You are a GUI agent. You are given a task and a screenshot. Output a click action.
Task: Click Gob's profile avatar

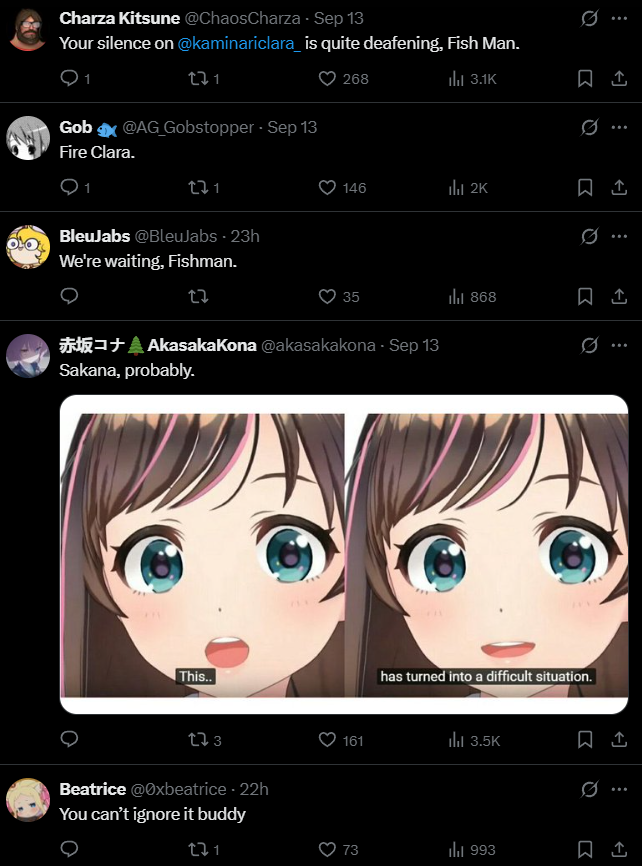[28, 138]
